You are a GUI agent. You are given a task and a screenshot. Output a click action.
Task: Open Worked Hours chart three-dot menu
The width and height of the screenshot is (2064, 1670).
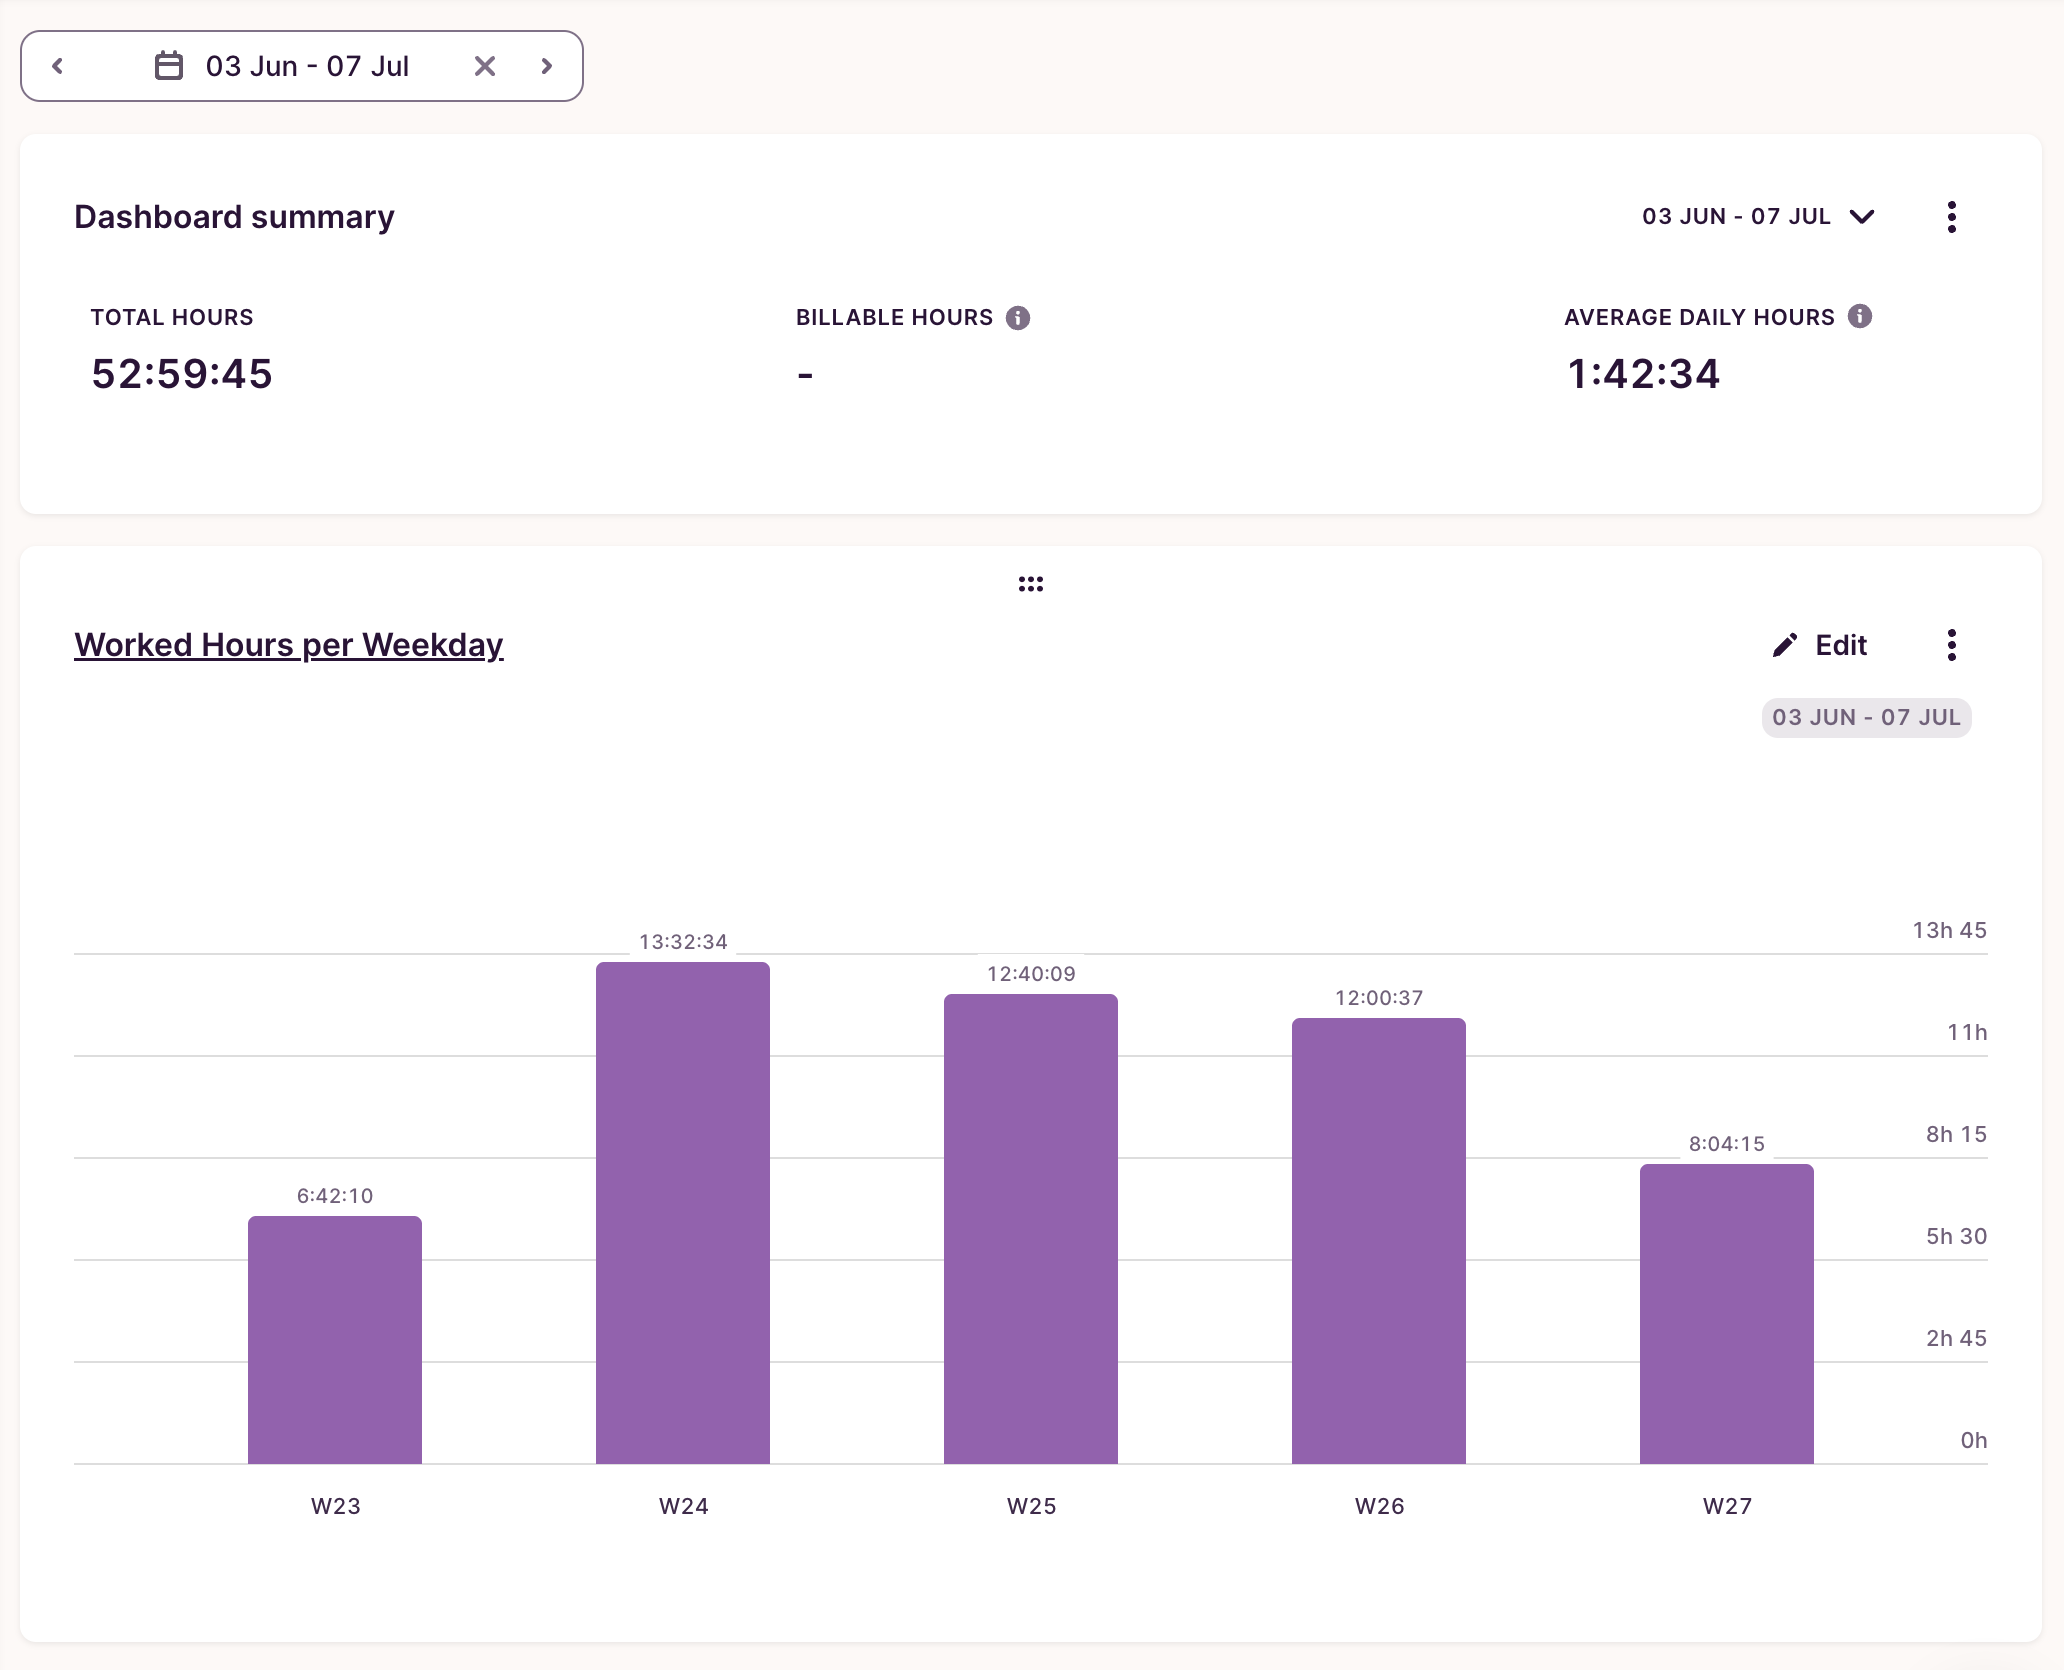click(1951, 645)
